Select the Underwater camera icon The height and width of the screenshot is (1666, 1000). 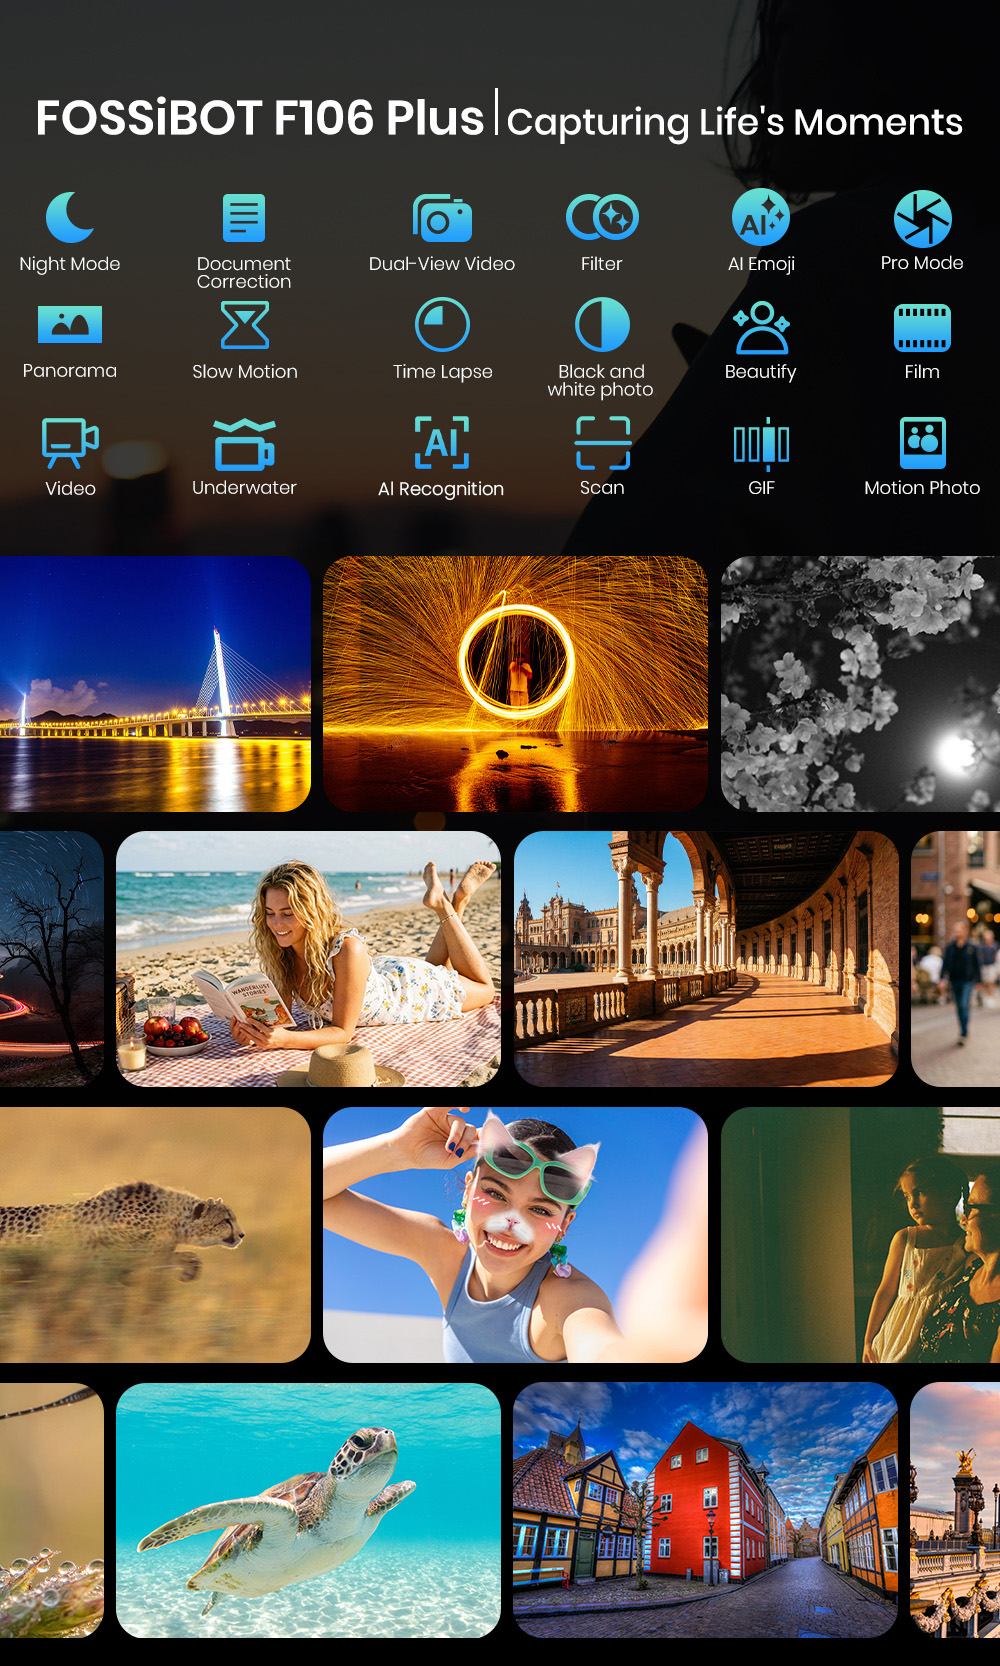click(245, 444)
